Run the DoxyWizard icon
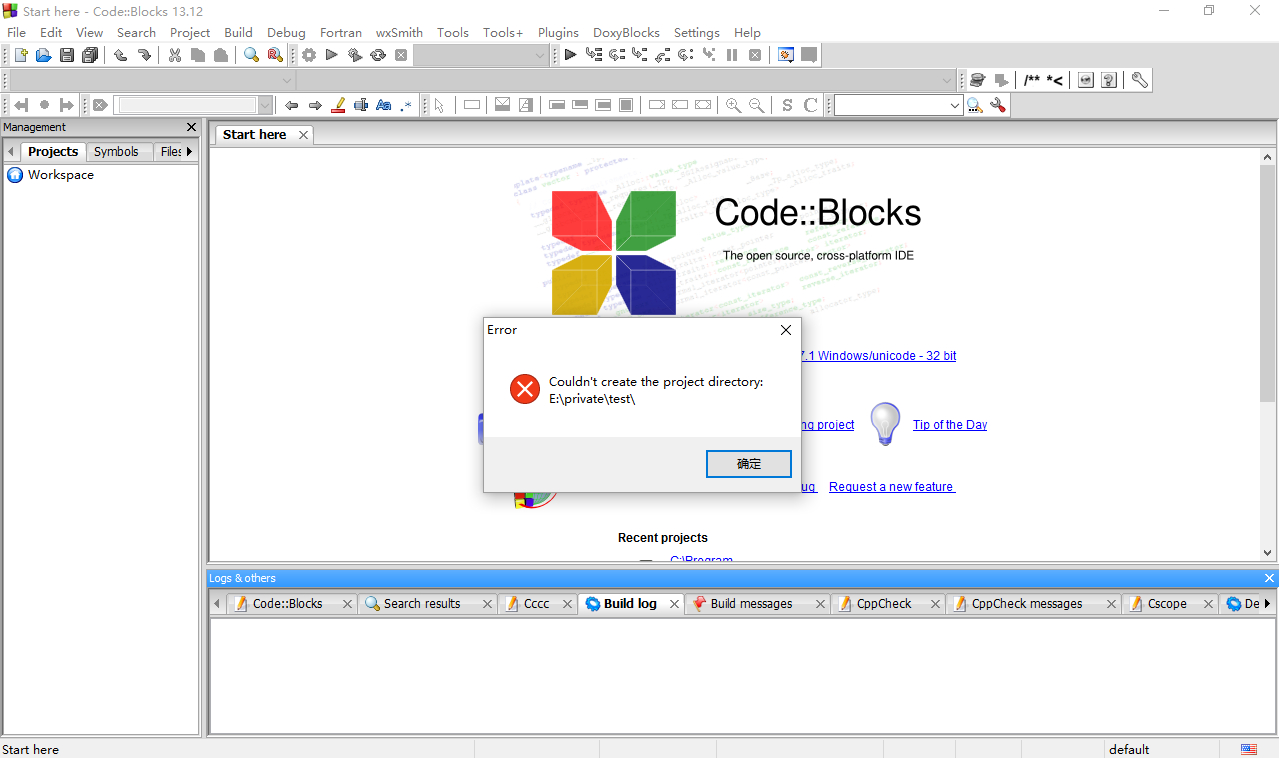Image resolution: width=1279 pixels, height=758 pixels. (x=977, y=80)
